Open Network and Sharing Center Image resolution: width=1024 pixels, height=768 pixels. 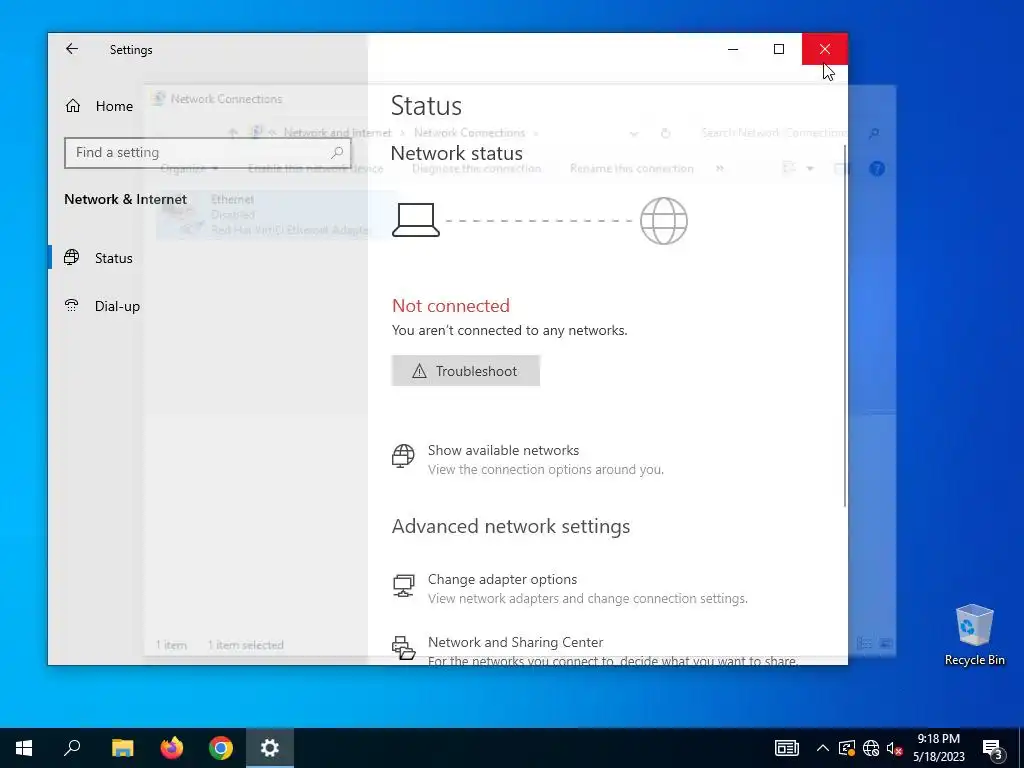tap(594, 649)
